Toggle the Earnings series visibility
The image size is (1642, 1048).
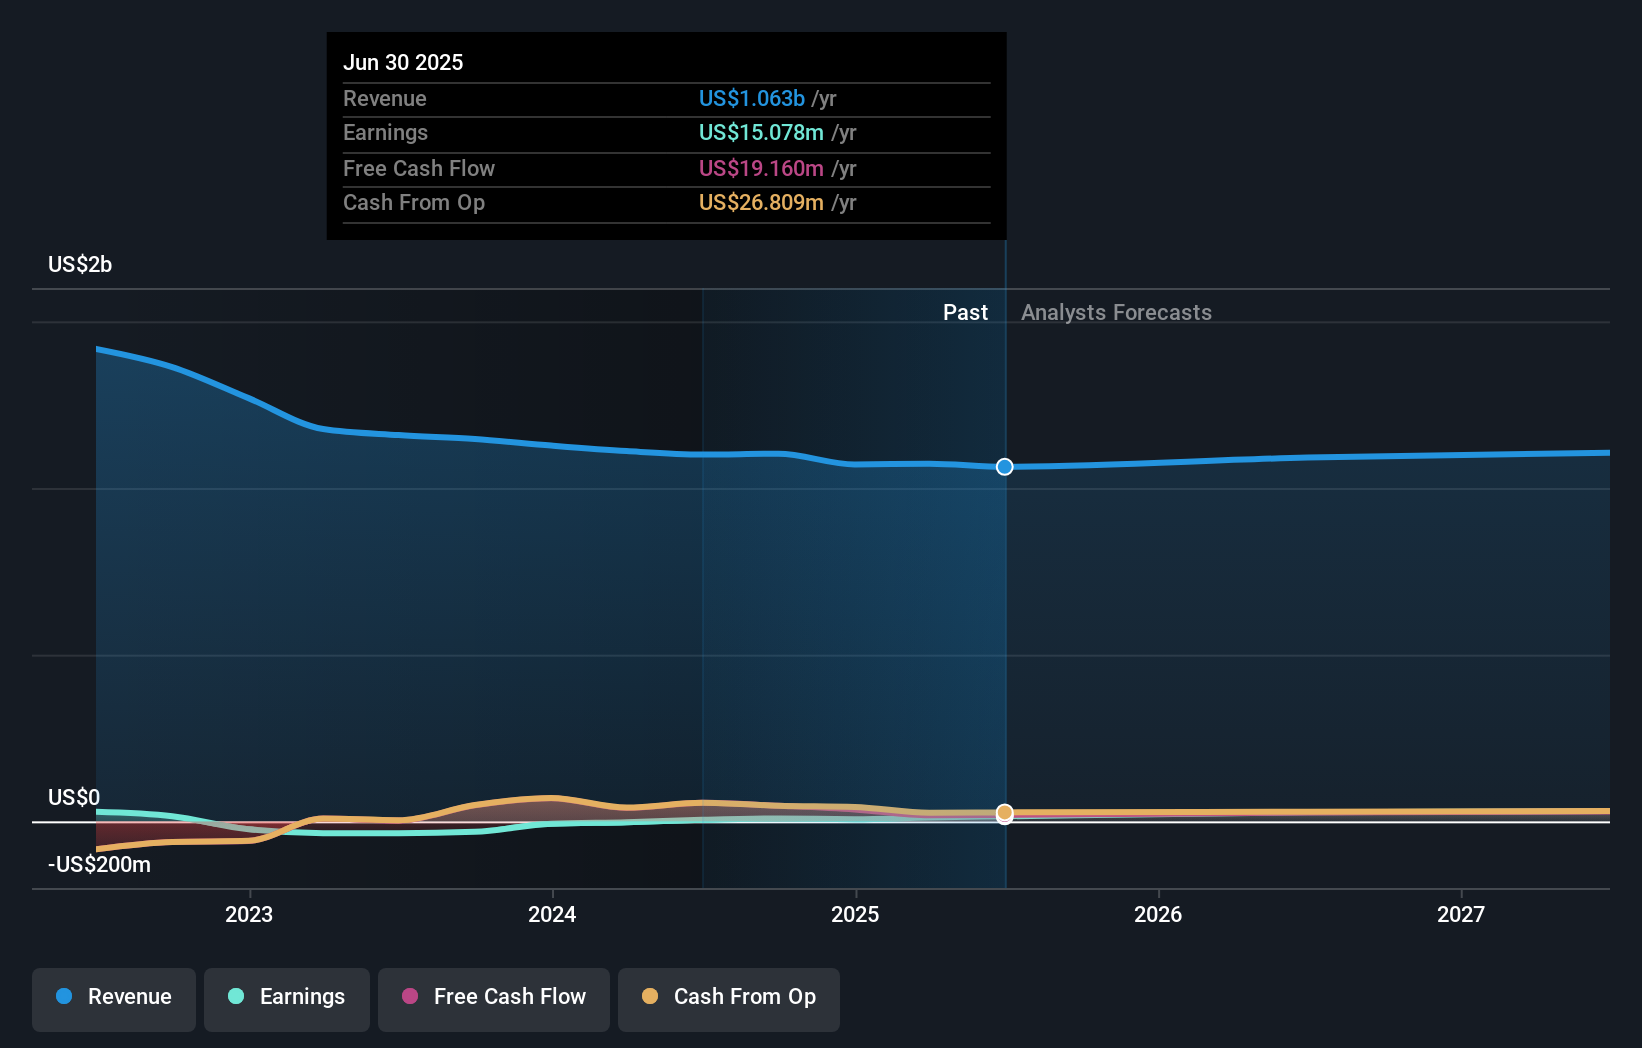coord(286,997)
